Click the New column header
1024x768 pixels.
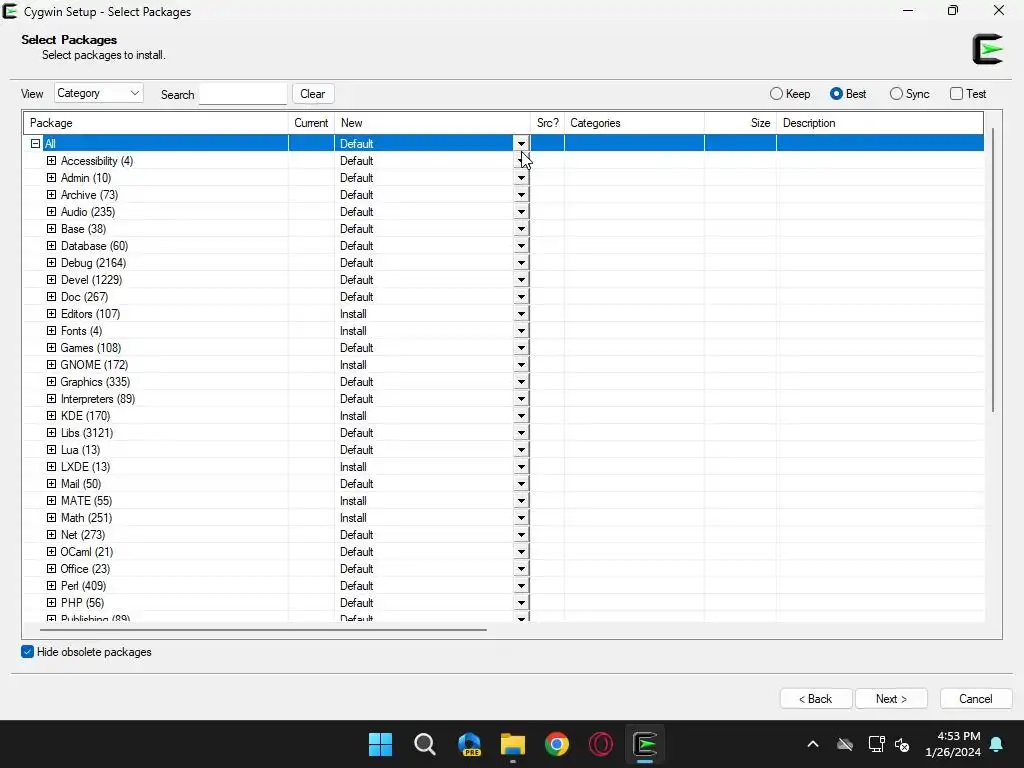point(432,123)
